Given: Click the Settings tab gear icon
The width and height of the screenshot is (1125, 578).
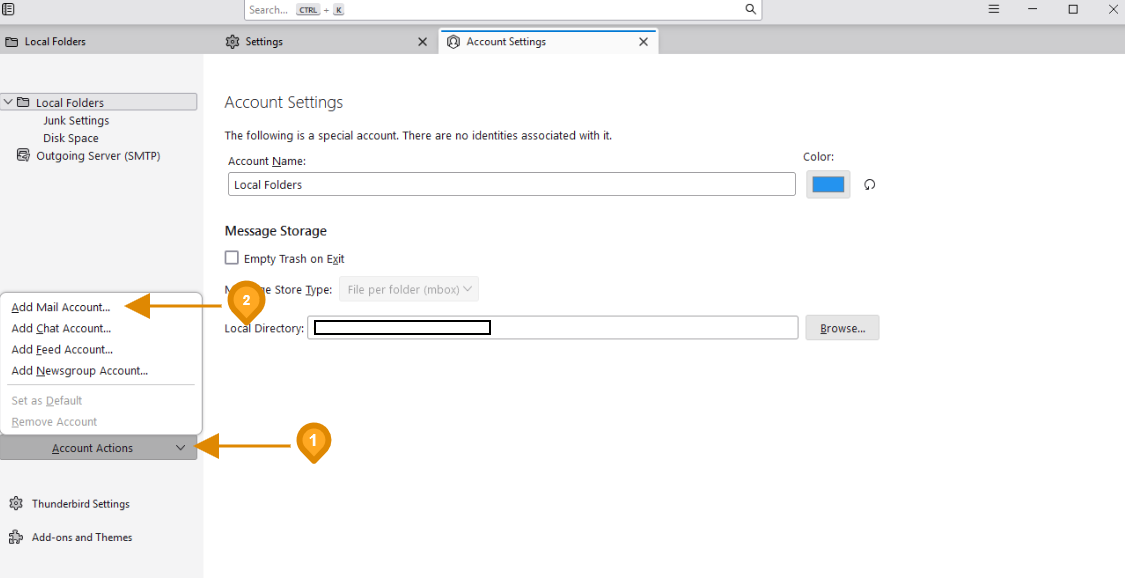Looking at the screenshot, I should (x=232, y=42).
